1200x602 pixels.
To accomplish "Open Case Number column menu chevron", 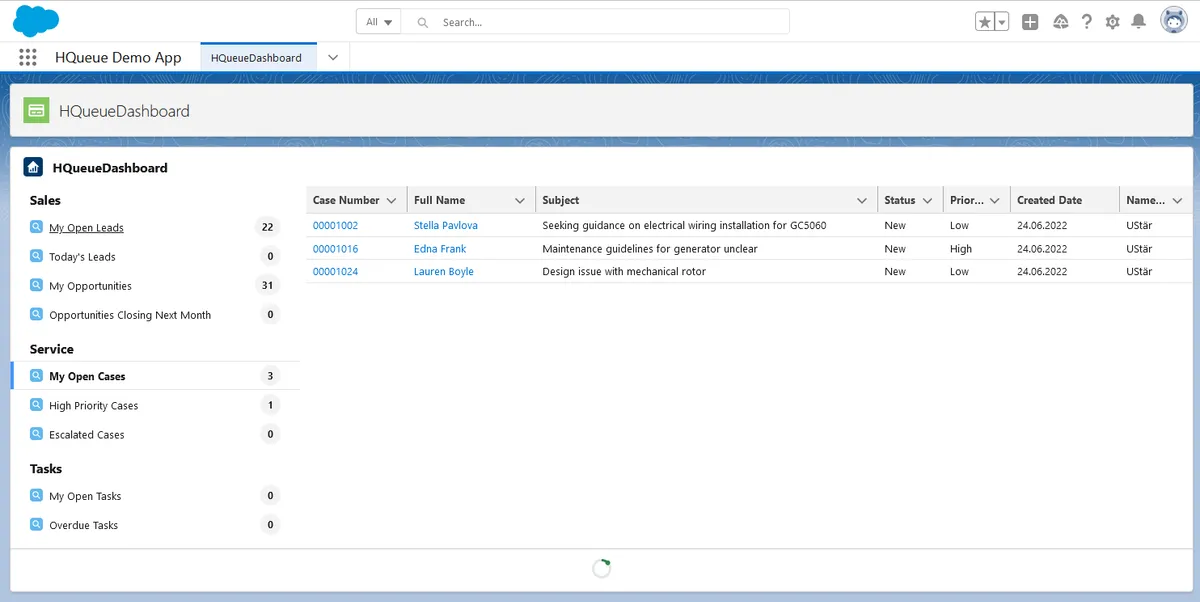I will pos(391,201).
